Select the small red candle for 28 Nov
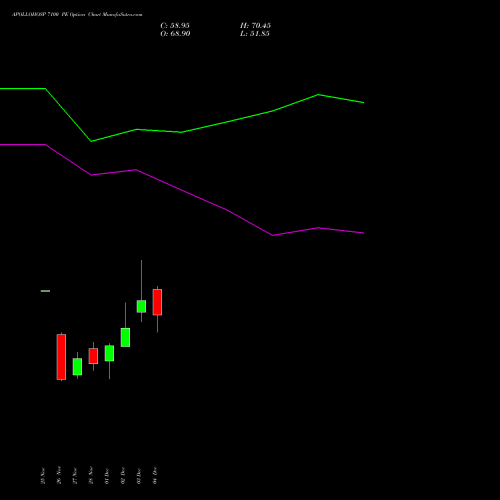Image resolution: width=500 pixels, height=500 pixels. click(x=93, y=356)
